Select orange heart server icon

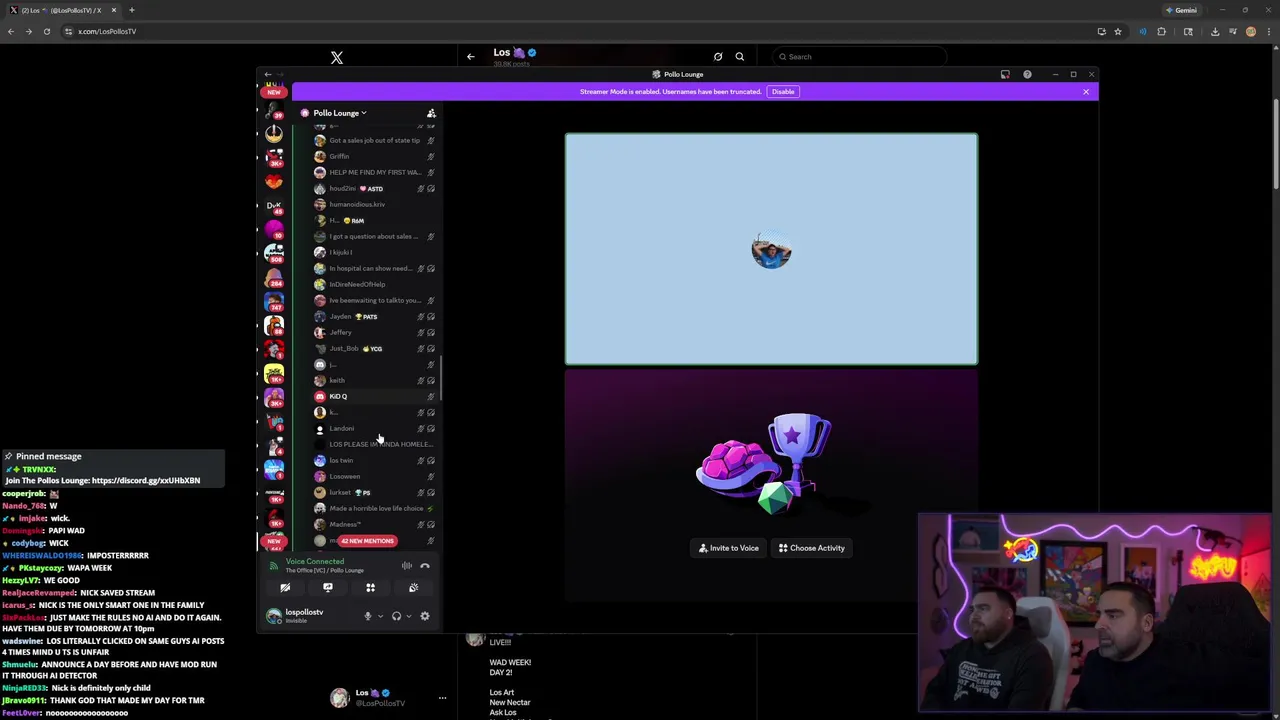[x=274, y=182]
